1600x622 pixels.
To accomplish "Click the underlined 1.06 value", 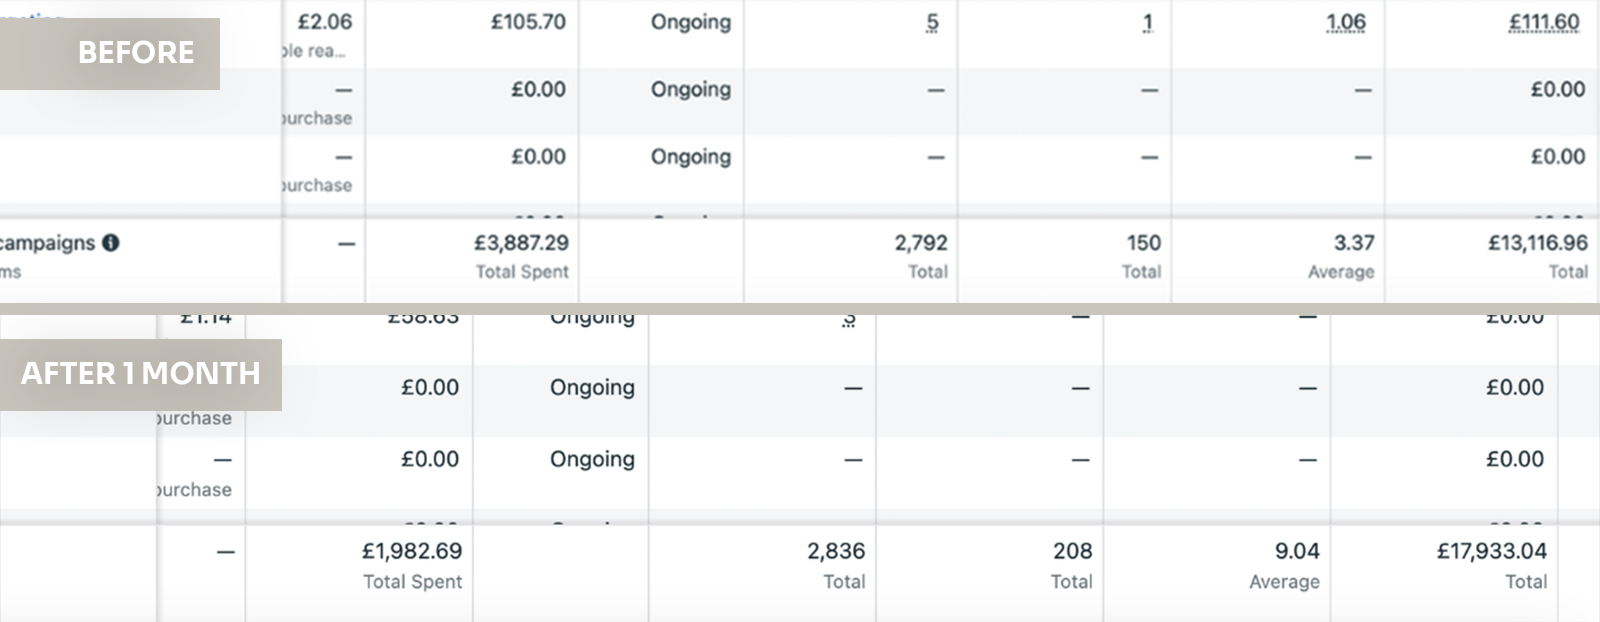I will [x=1346, y=22].
